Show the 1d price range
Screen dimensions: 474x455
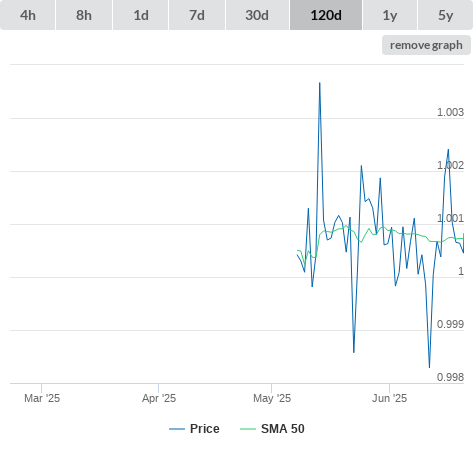[x=141, y=15]
